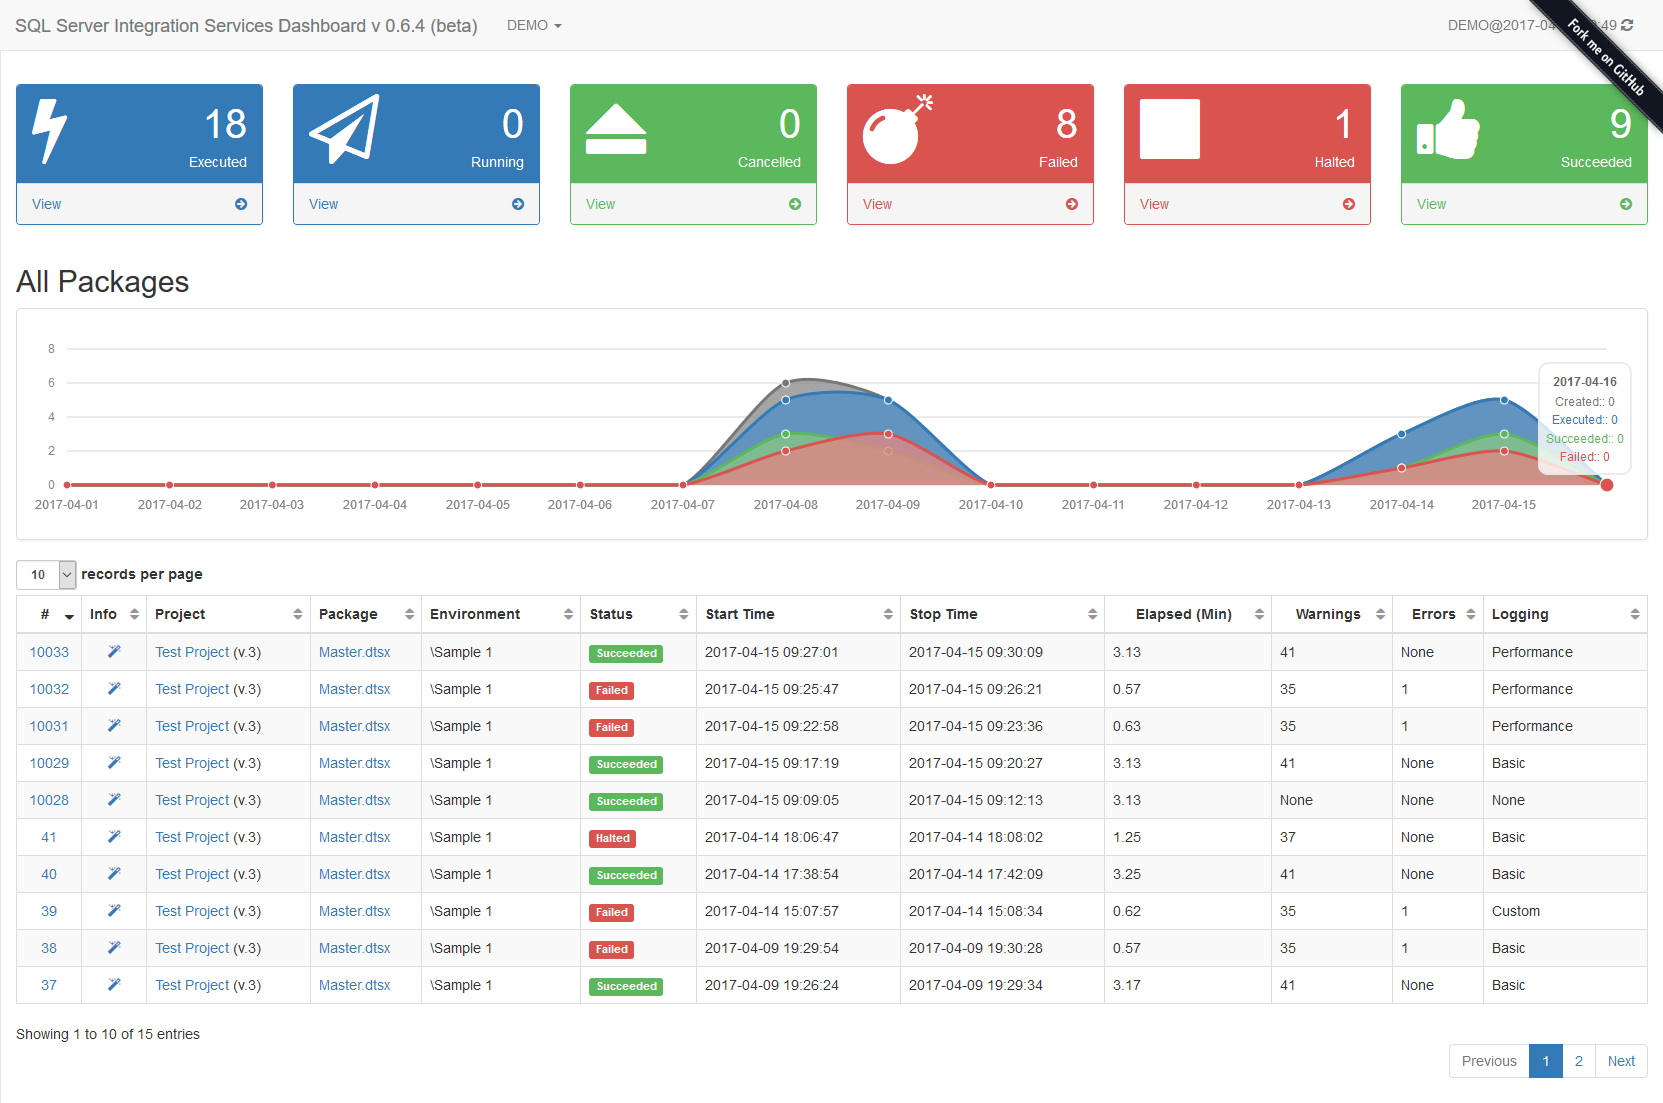Open info wand icon for execution 10033
Image resolution: width=1663 pixels, height=1103 pixels.
pos(114,652)
